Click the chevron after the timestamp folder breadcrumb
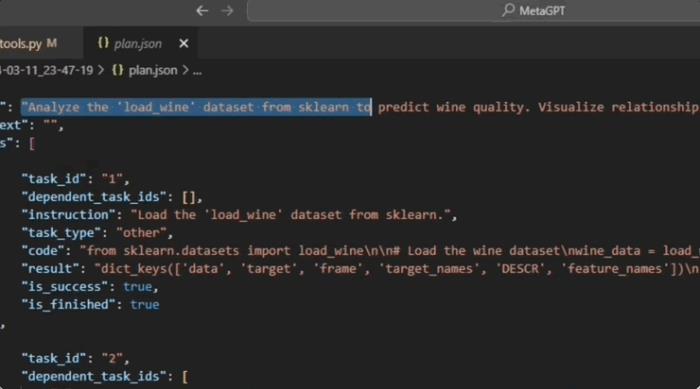This screenshot has width=700, height=389. (101, 70)
